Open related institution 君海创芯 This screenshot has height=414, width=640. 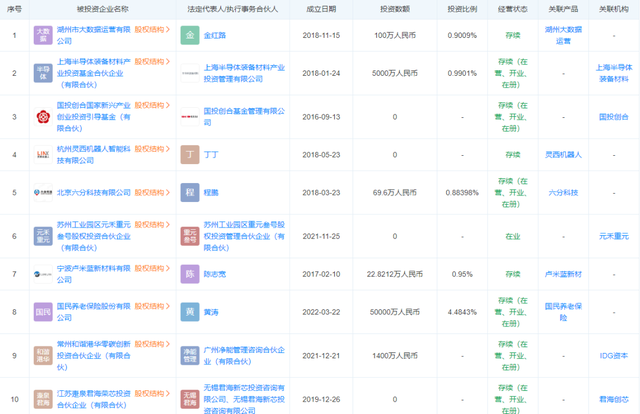(614, 399)
